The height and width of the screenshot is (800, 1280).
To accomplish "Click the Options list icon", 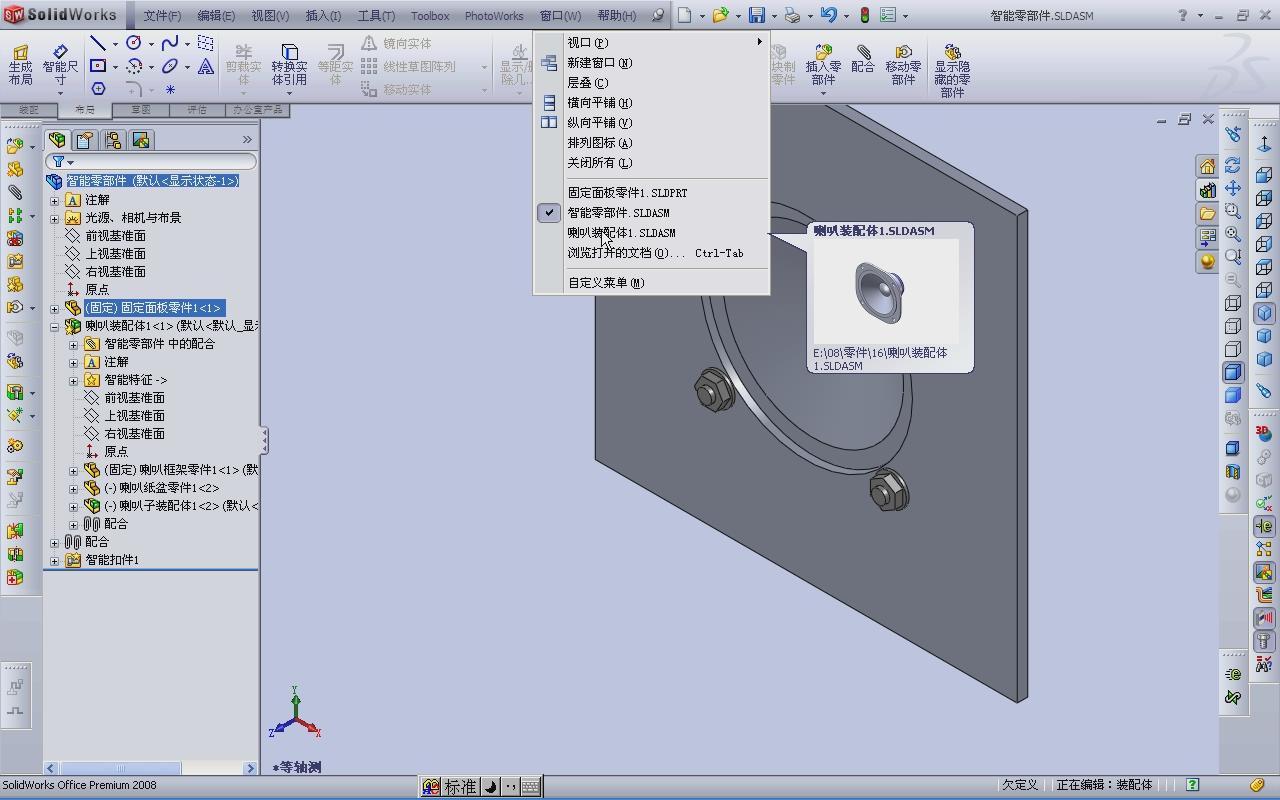I will coord(890,15).
